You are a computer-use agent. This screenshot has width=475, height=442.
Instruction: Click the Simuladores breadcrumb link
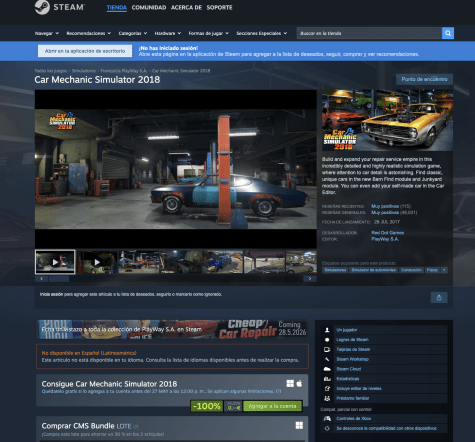84,71
